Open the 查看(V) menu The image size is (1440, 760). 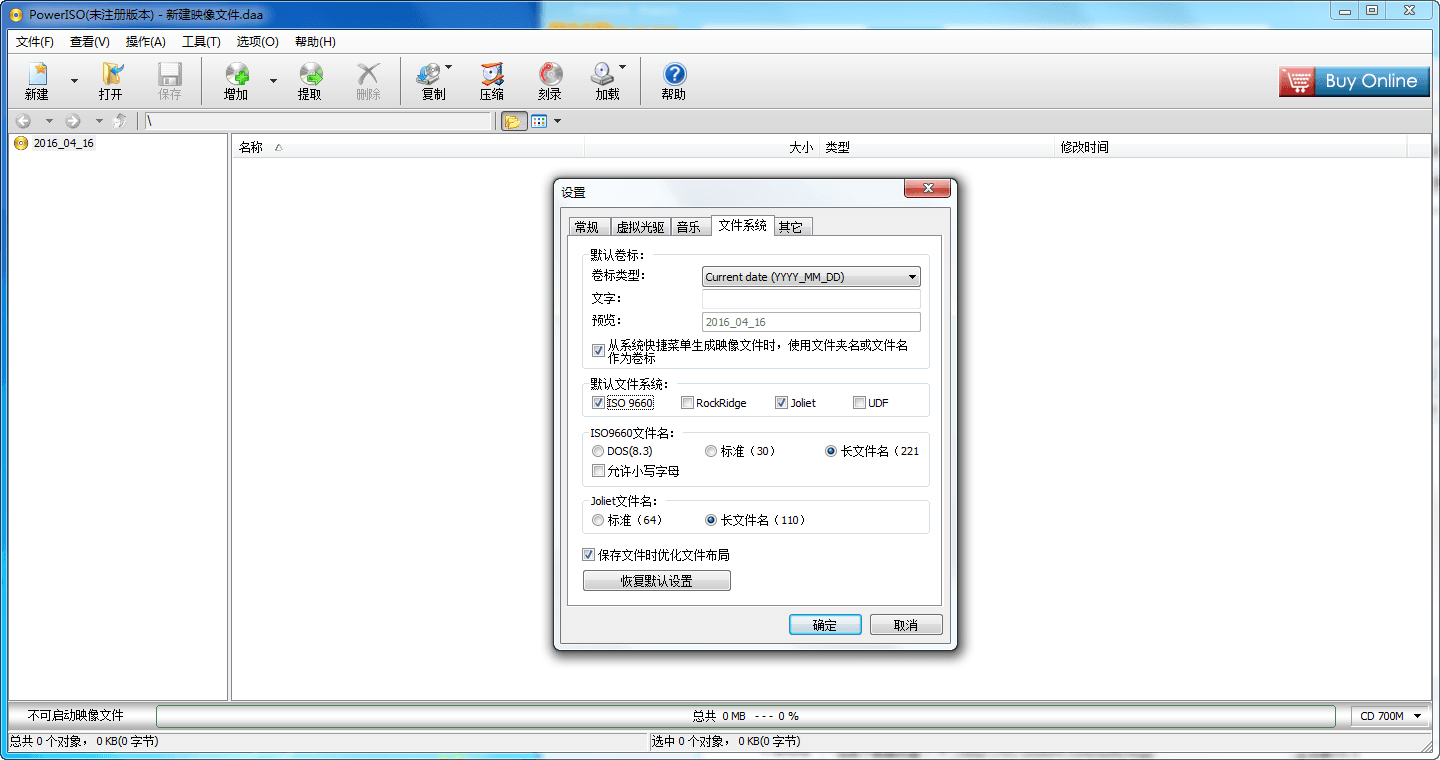(x=90, y=42)
